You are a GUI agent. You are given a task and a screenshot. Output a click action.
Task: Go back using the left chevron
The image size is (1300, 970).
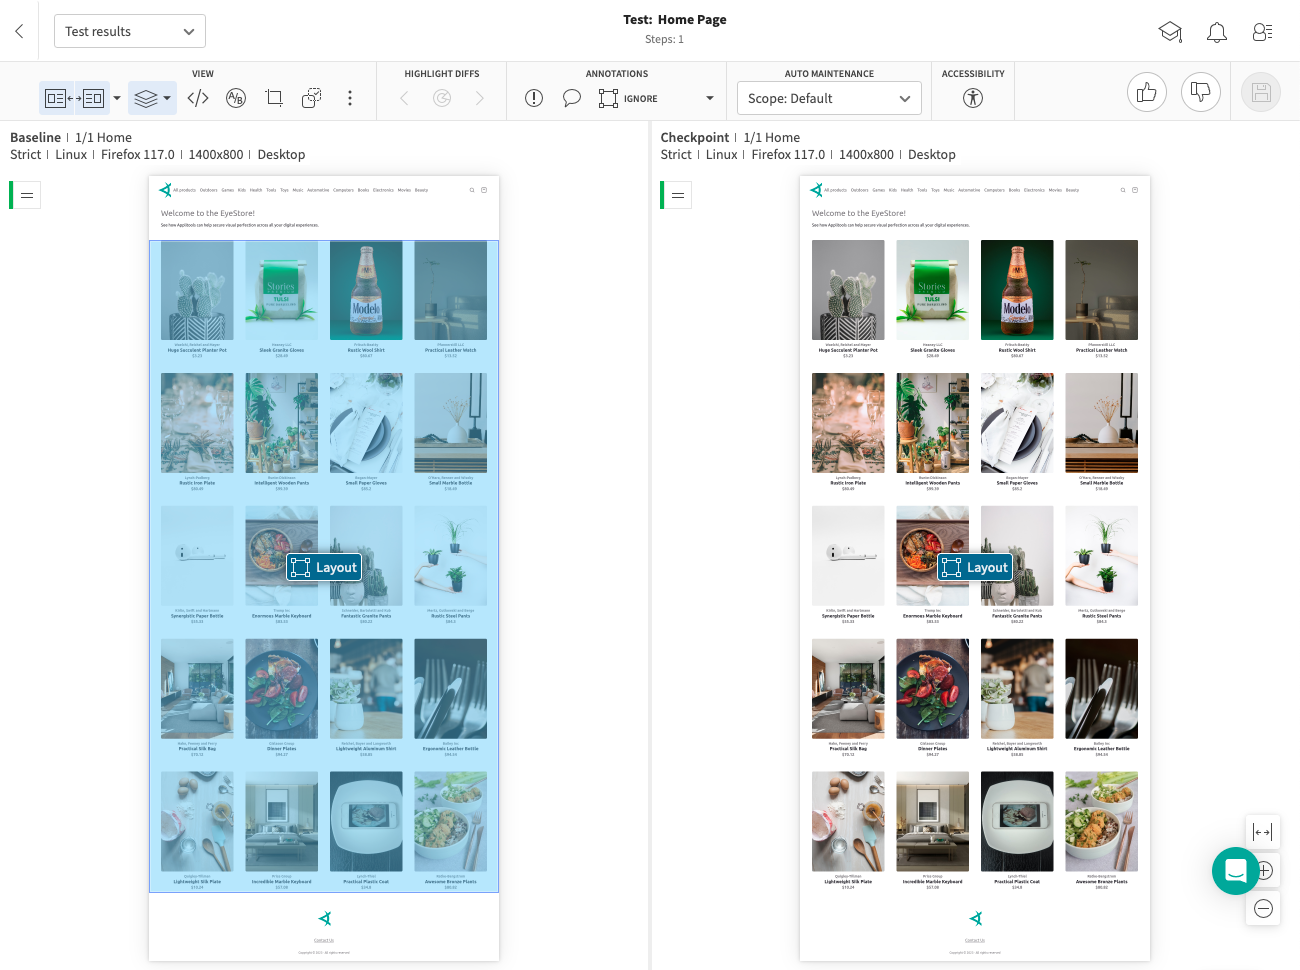[19, 31]
